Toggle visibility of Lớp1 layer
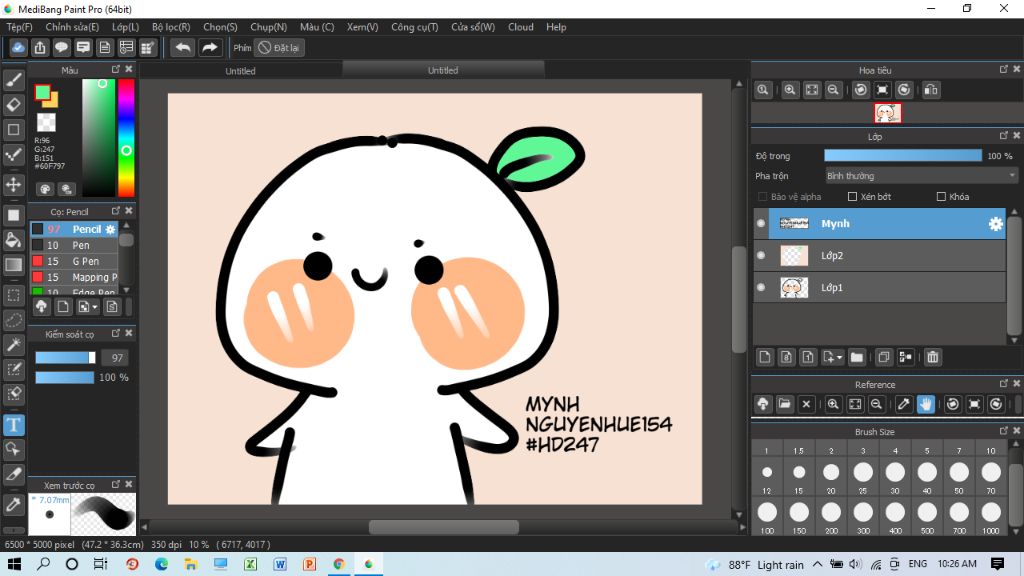 pos(761,288)
